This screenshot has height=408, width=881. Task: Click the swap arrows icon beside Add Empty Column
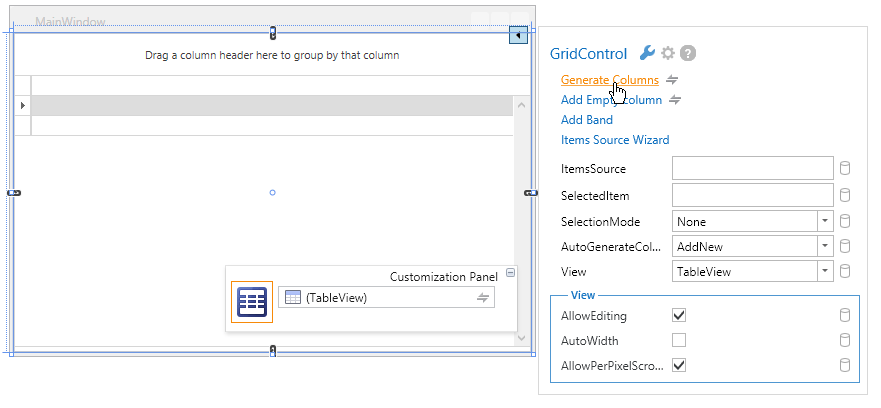tap(675, 100)
